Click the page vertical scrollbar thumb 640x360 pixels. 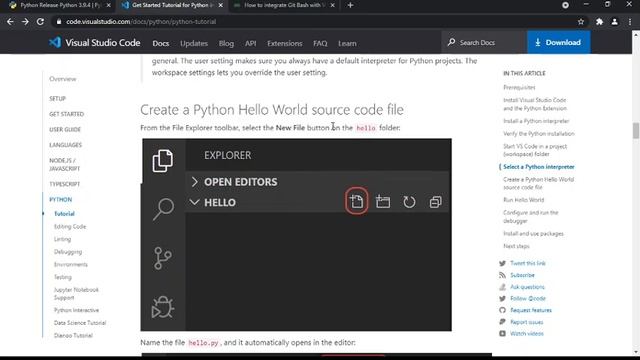click(x=636, y=131)
